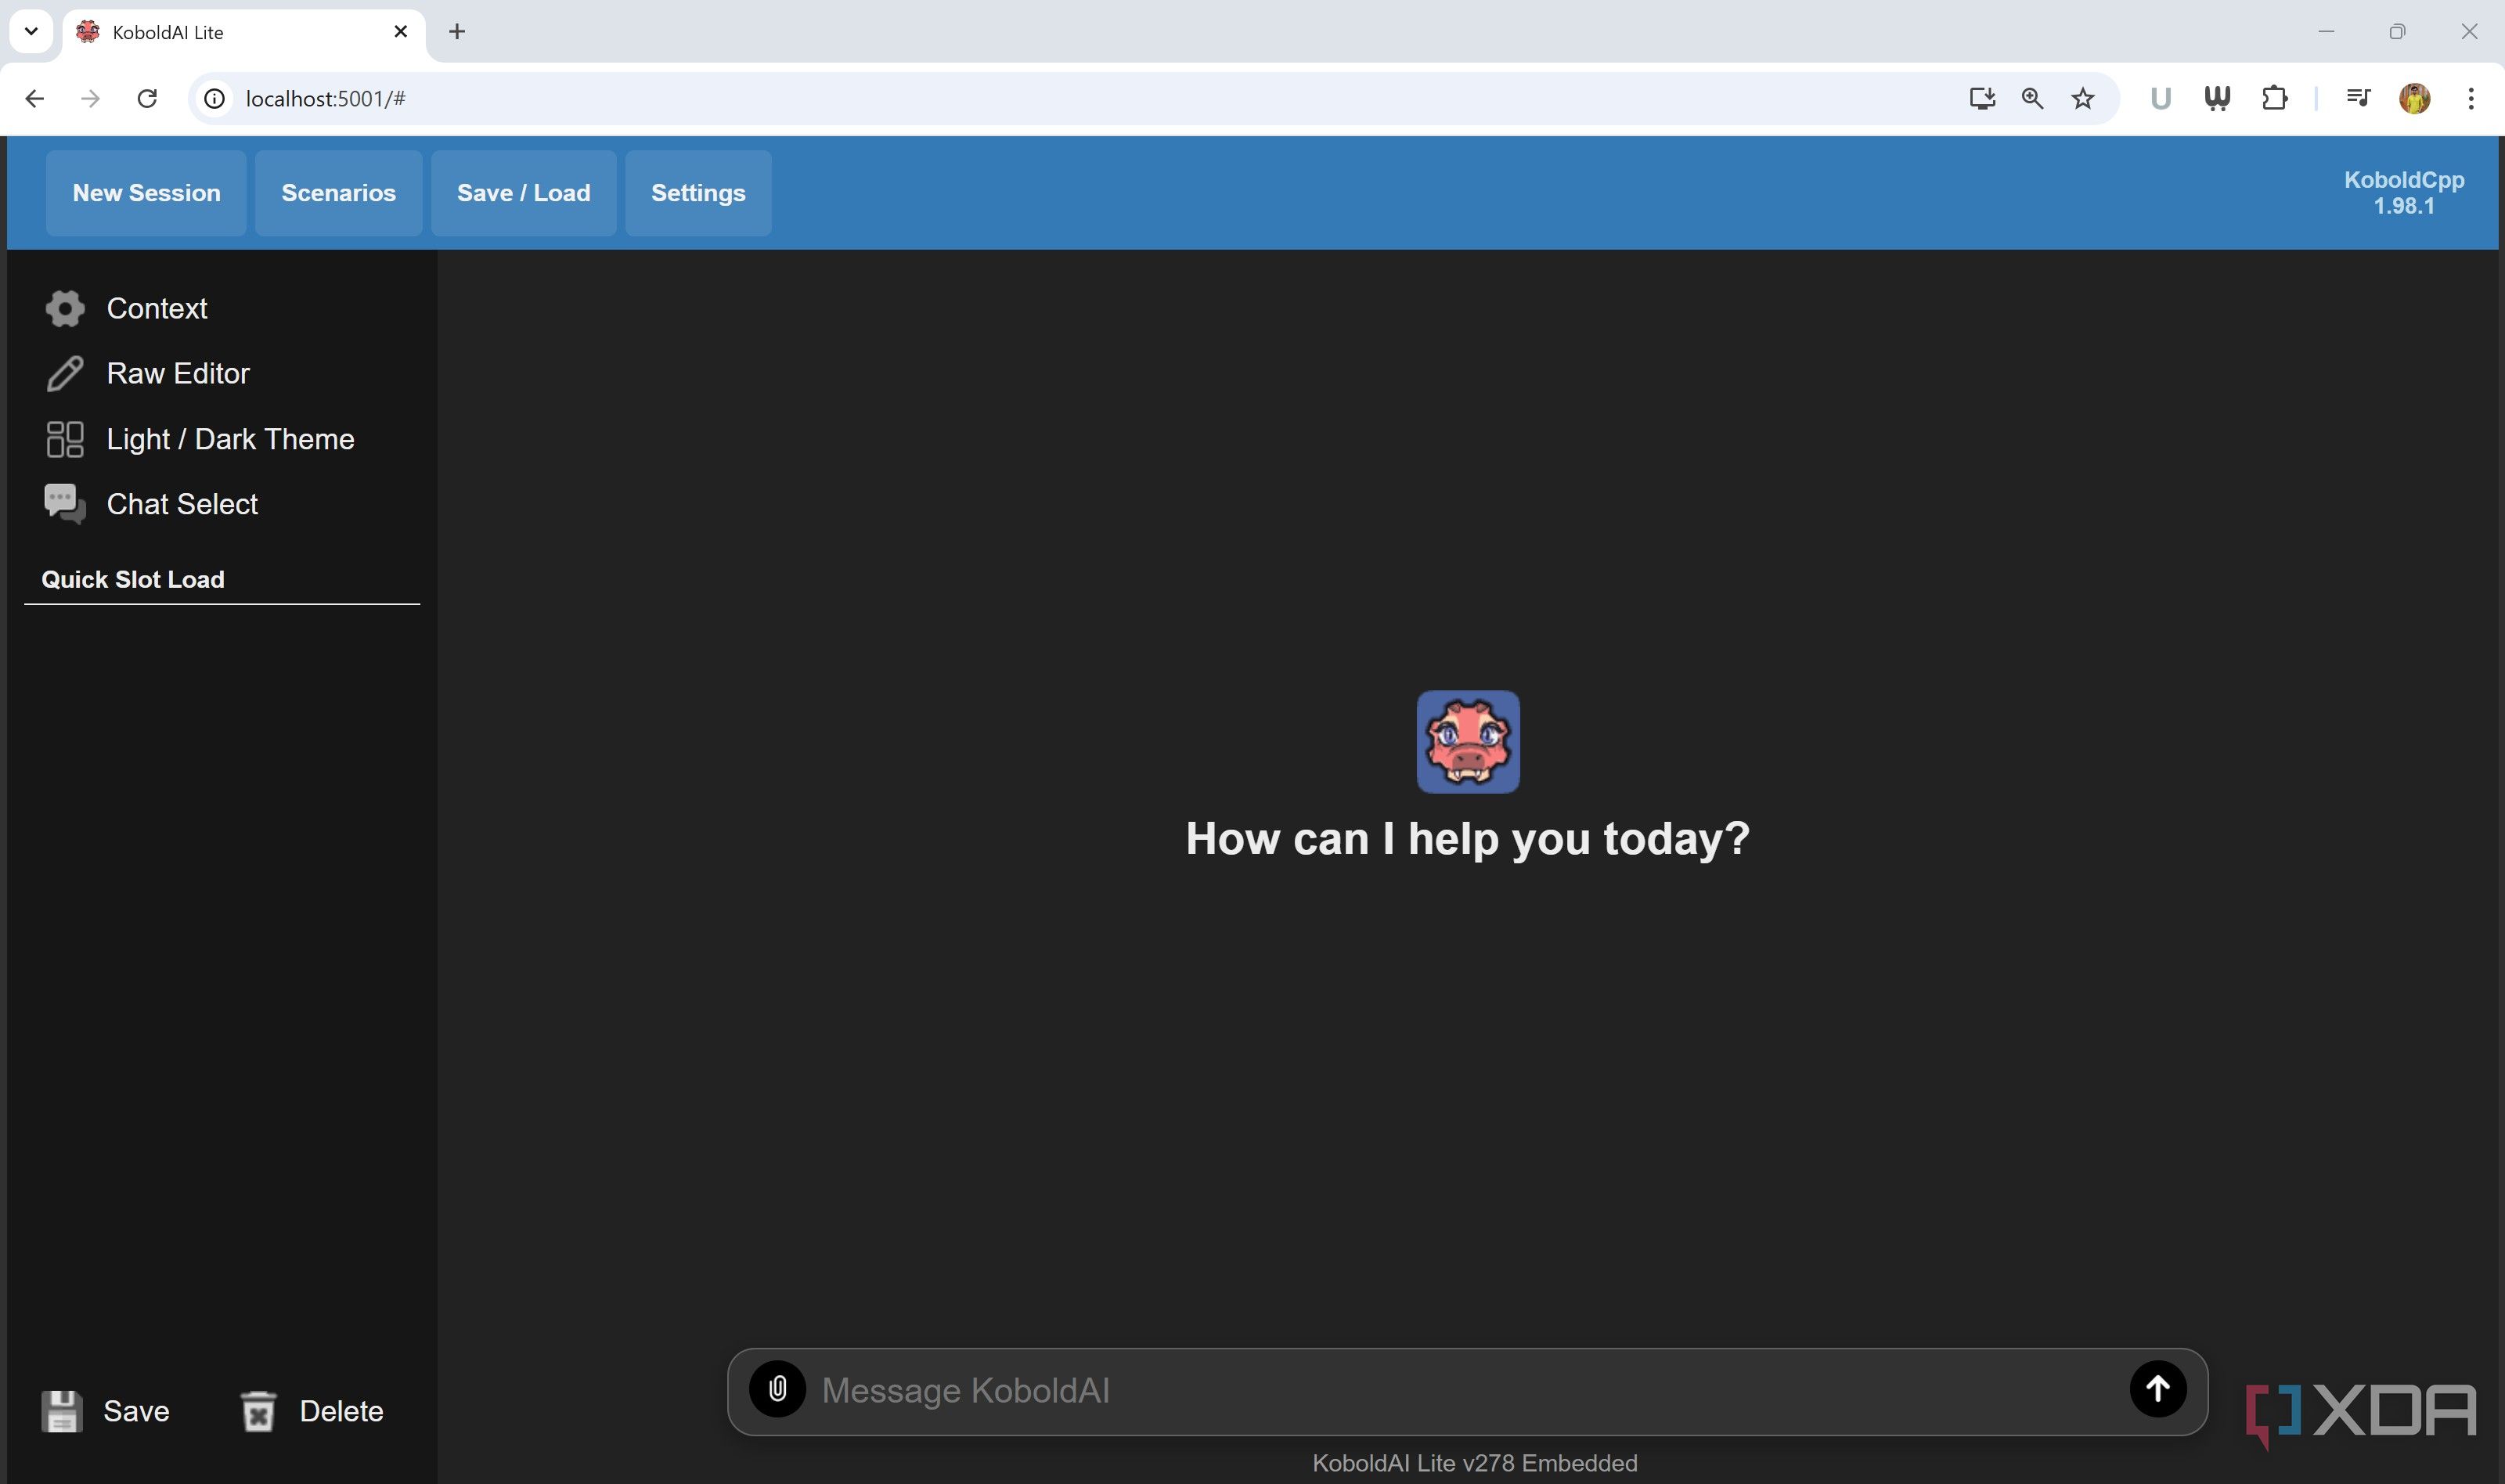The image size is (2505, 1484).
Task: Click the KoboldCpp 1.98.1 version link
Action: [2403, 193]
